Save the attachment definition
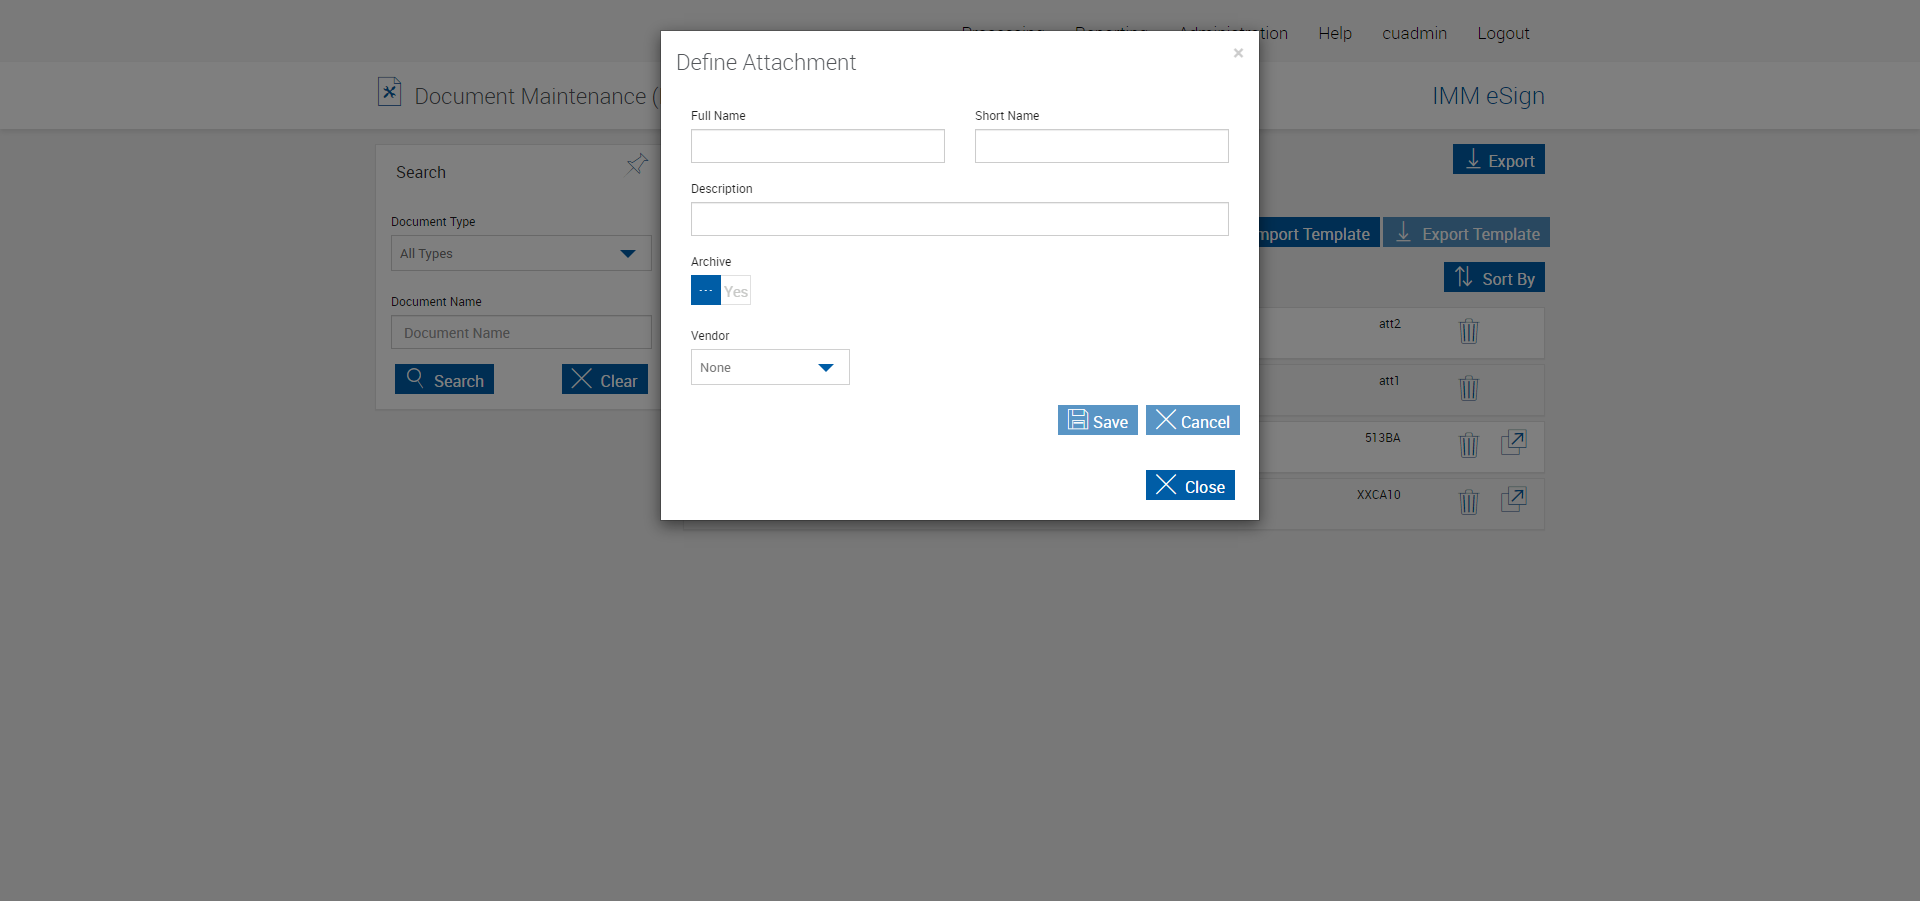Image resolution: width=1920 pixels, height=901 pixels. (1097, 420)
